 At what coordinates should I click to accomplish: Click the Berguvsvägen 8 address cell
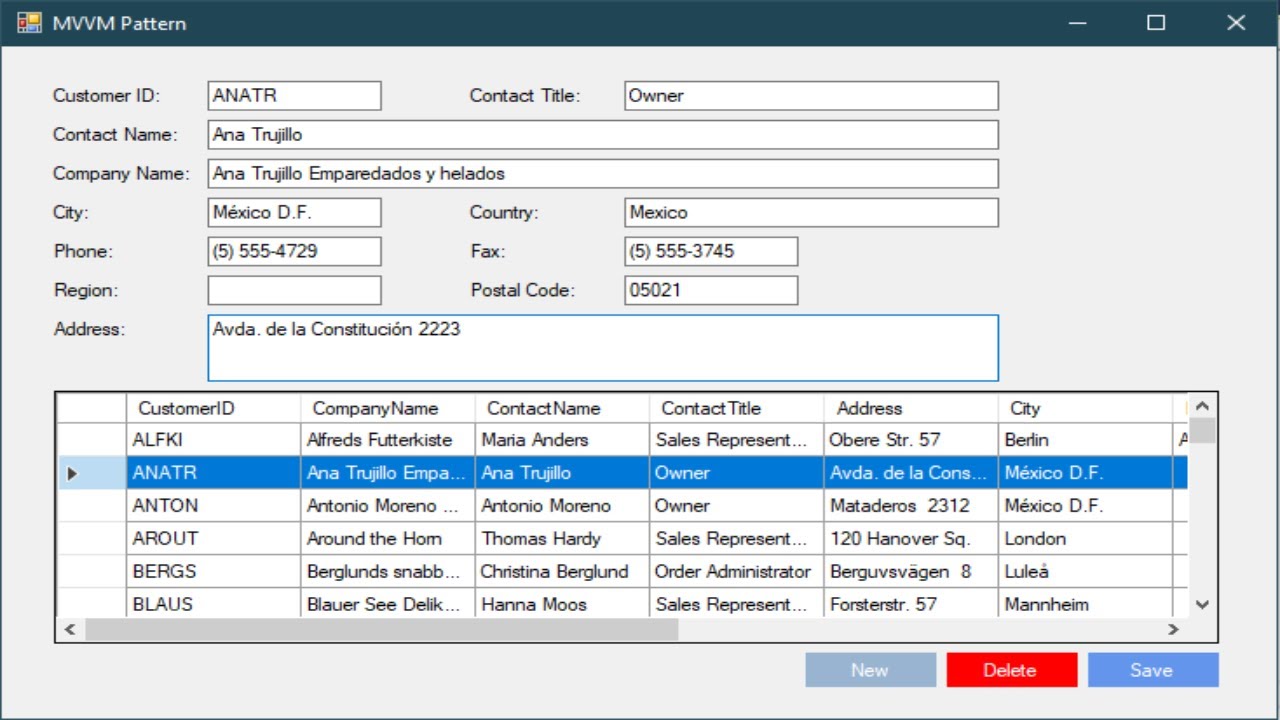click(x=911, y=572)
